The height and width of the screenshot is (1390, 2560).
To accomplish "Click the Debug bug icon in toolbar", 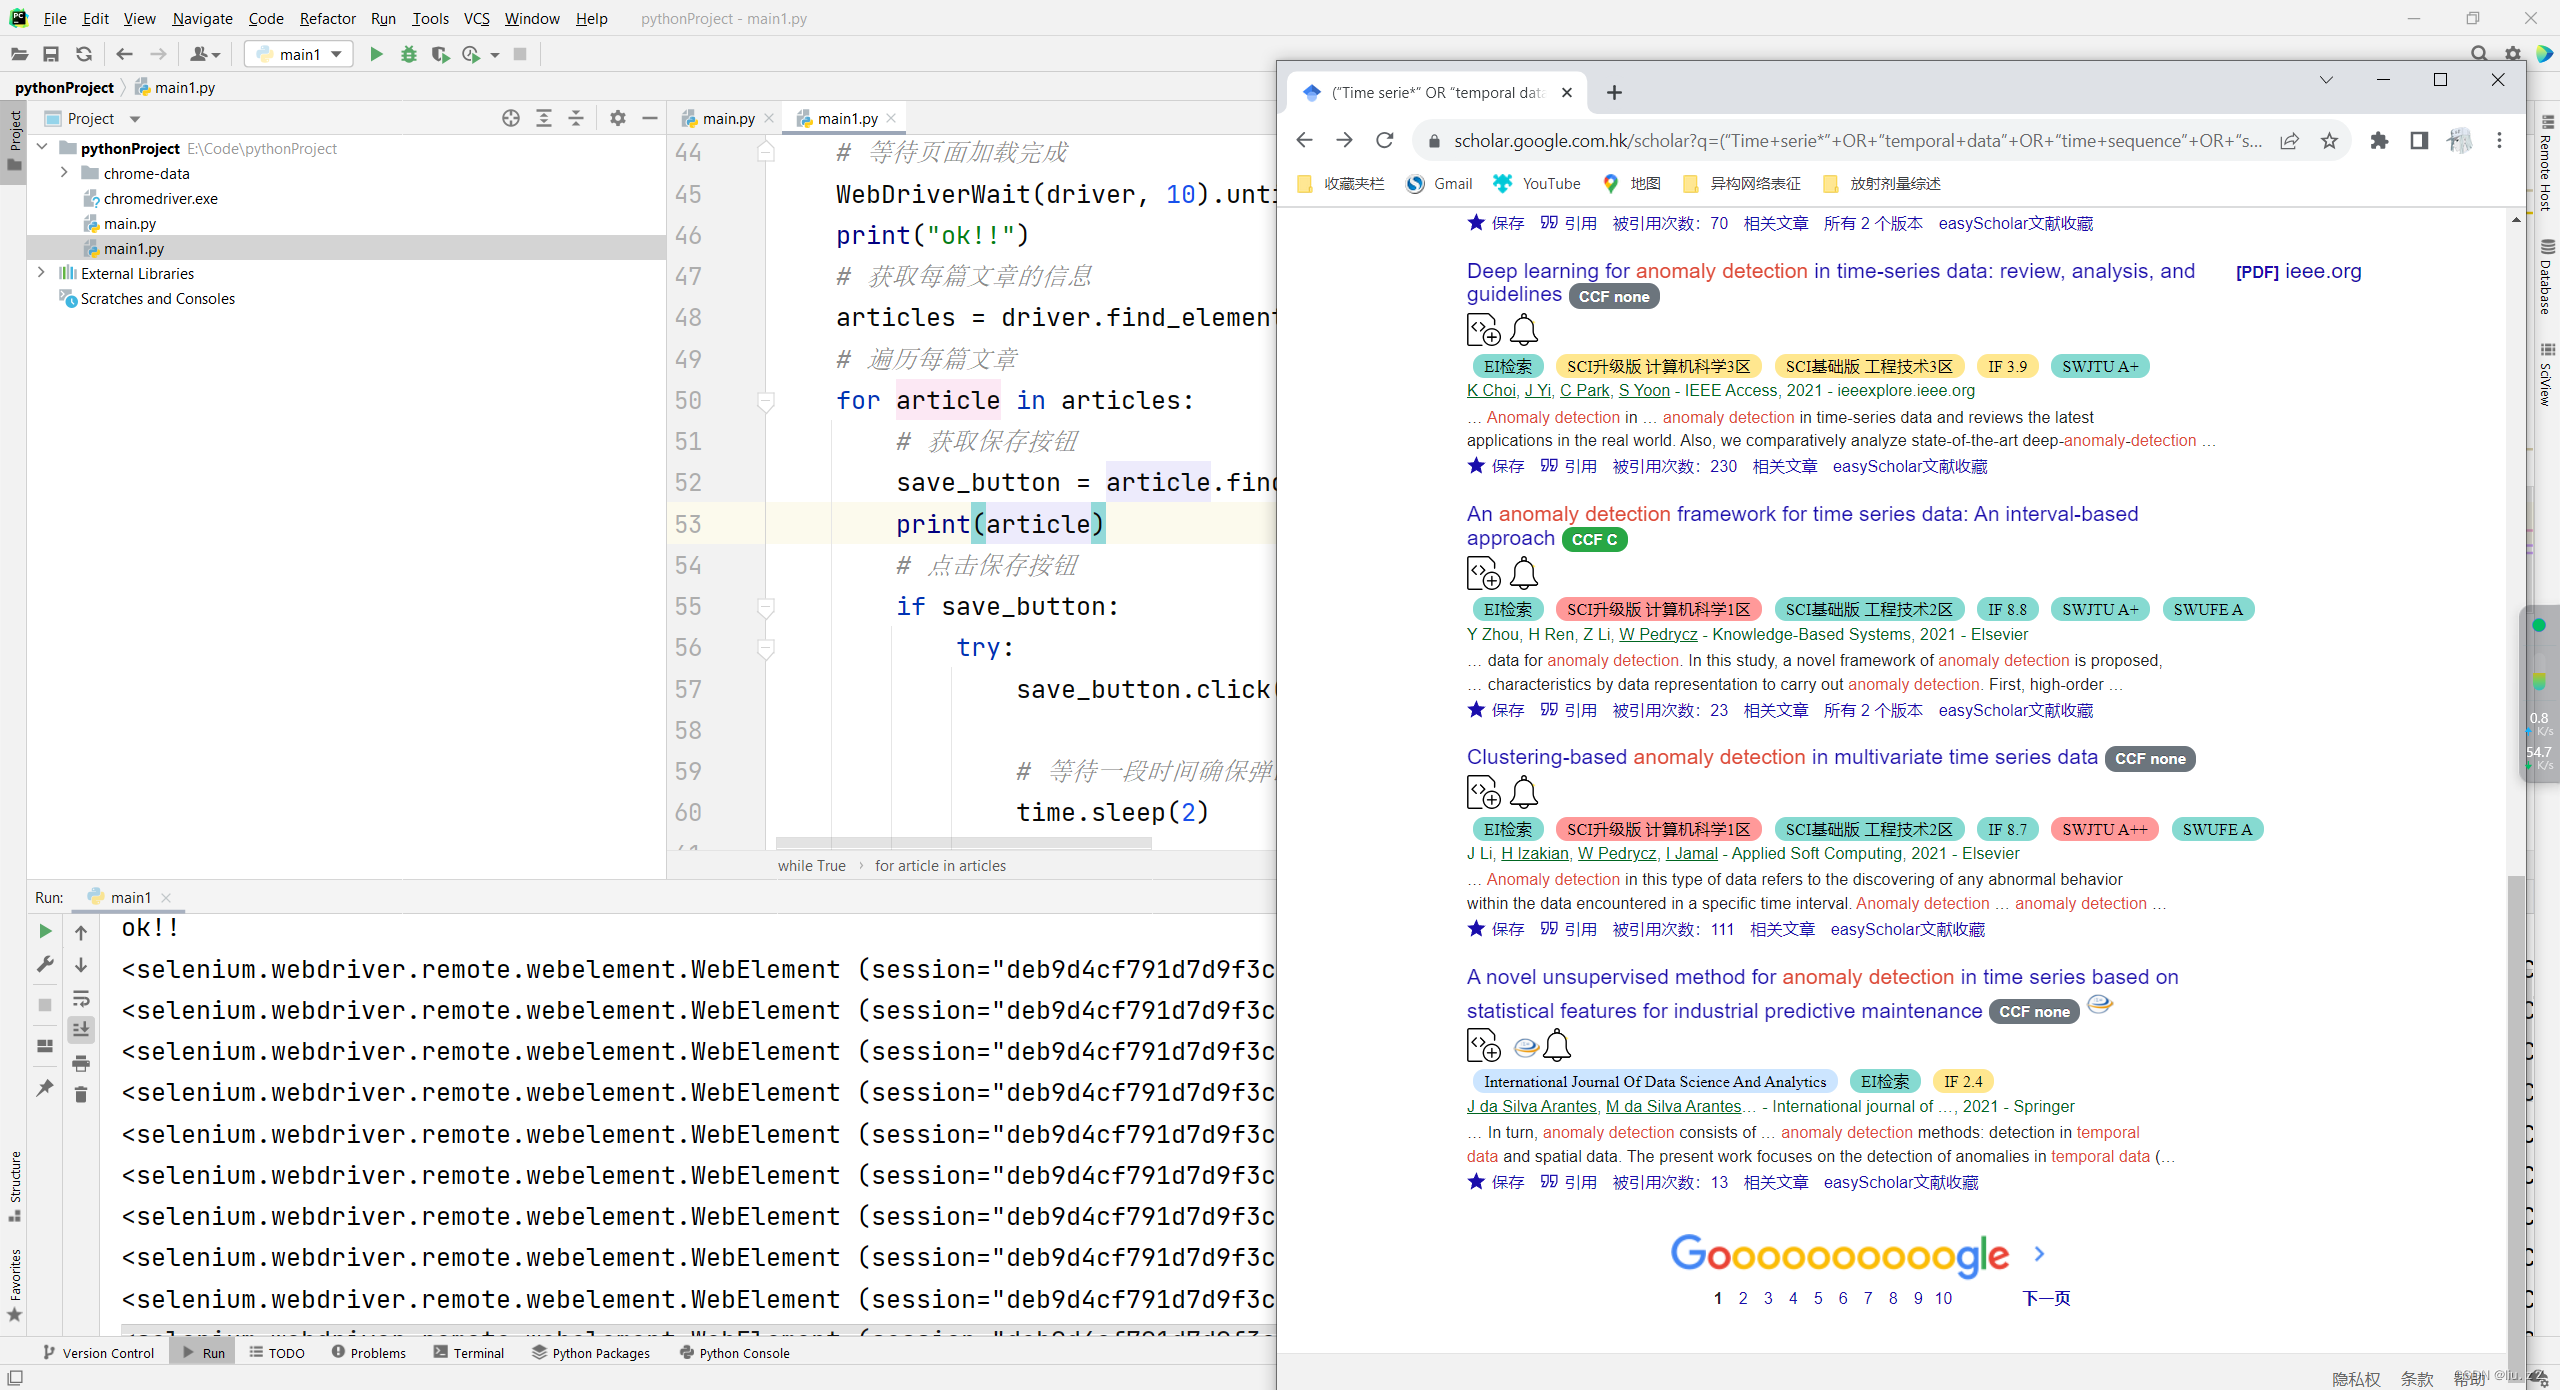I will (408, 54).
